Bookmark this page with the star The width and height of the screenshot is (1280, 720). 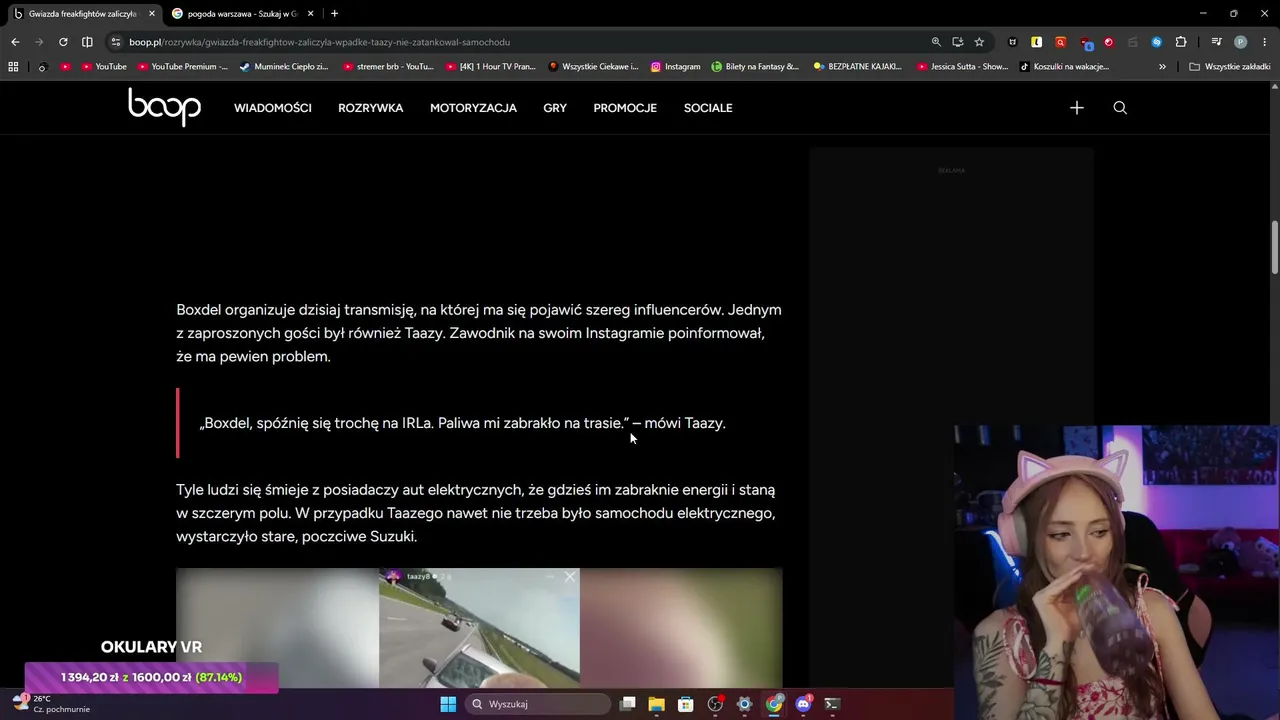(x=979, y=42)
